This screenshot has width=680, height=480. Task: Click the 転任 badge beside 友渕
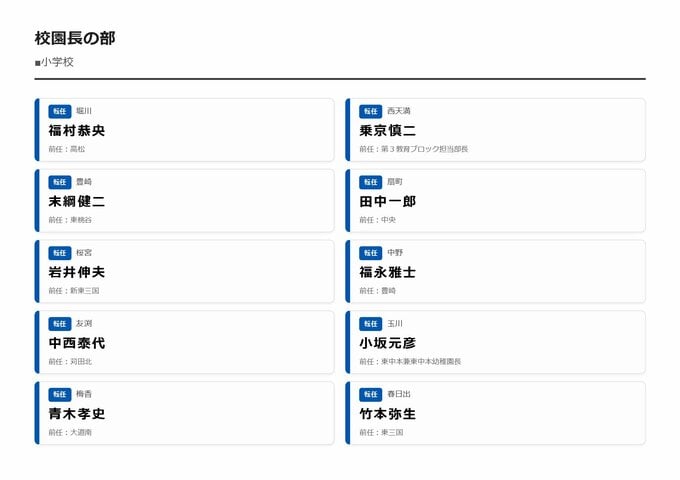tap(60, 324)
